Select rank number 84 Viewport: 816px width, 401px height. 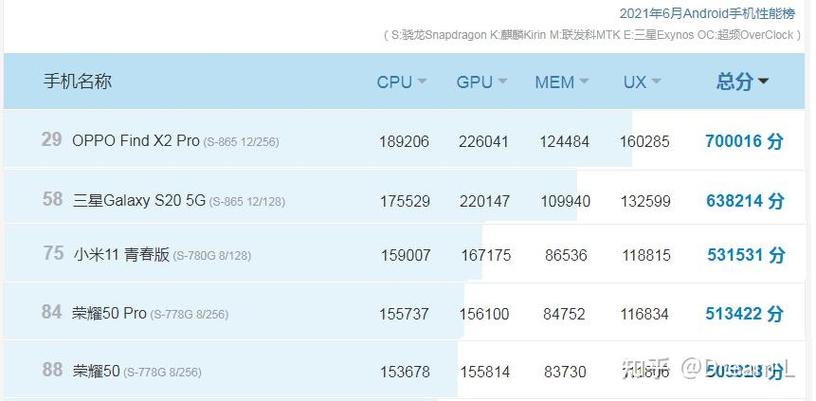pyautogui.click(x=52, y=312)
